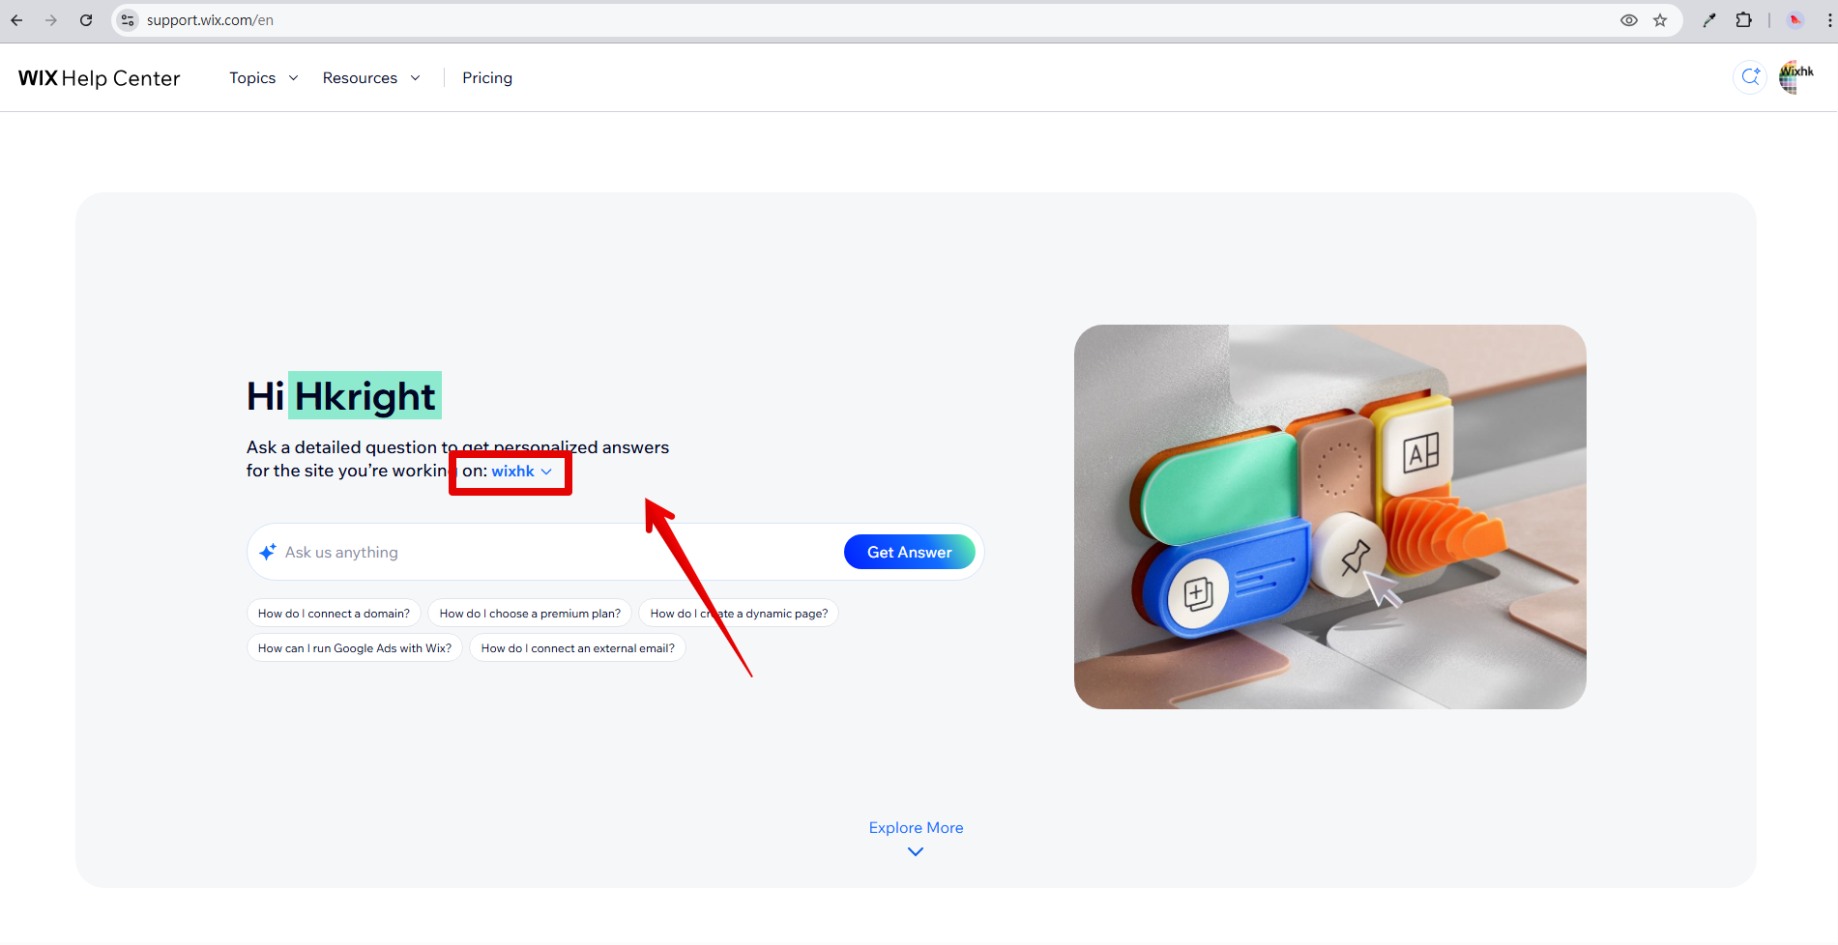Click the eyedropper color picker extension
Screen dimensions: 1838x945
[1709, 20]
